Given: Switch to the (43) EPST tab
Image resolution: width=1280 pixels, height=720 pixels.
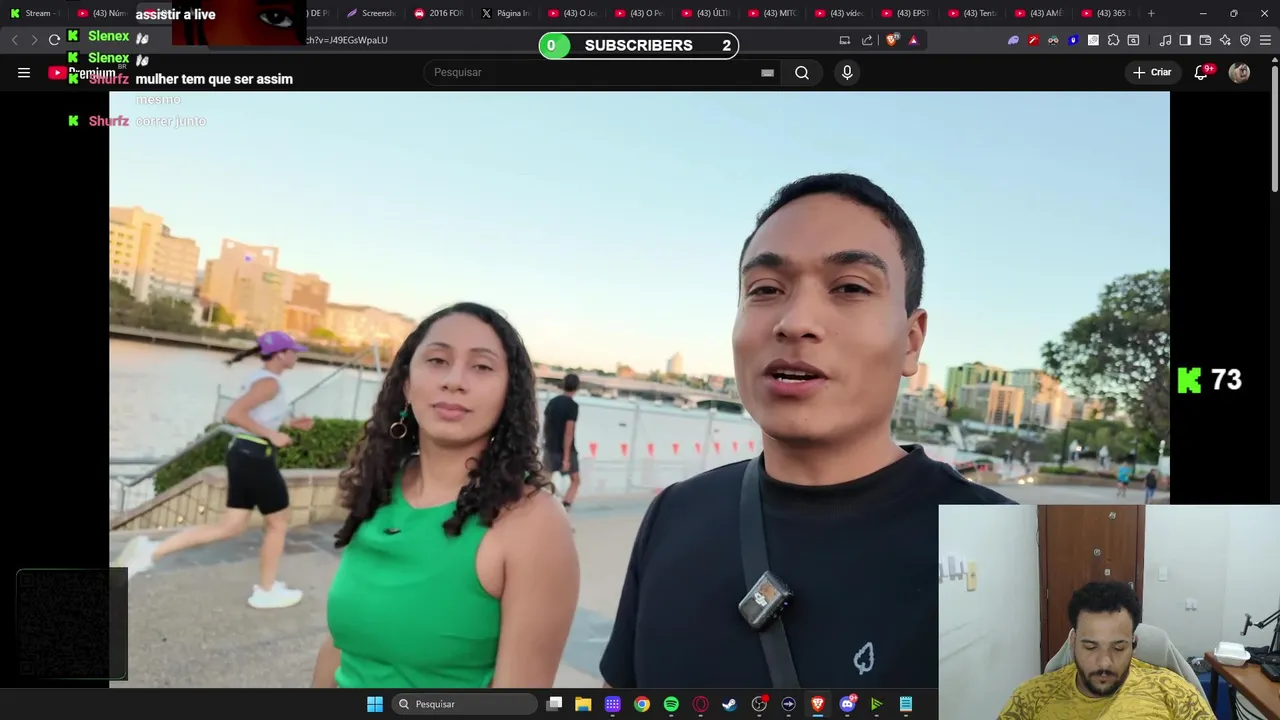Looking at the screenshot, I should pyautogui.click(x=905, y=13).
